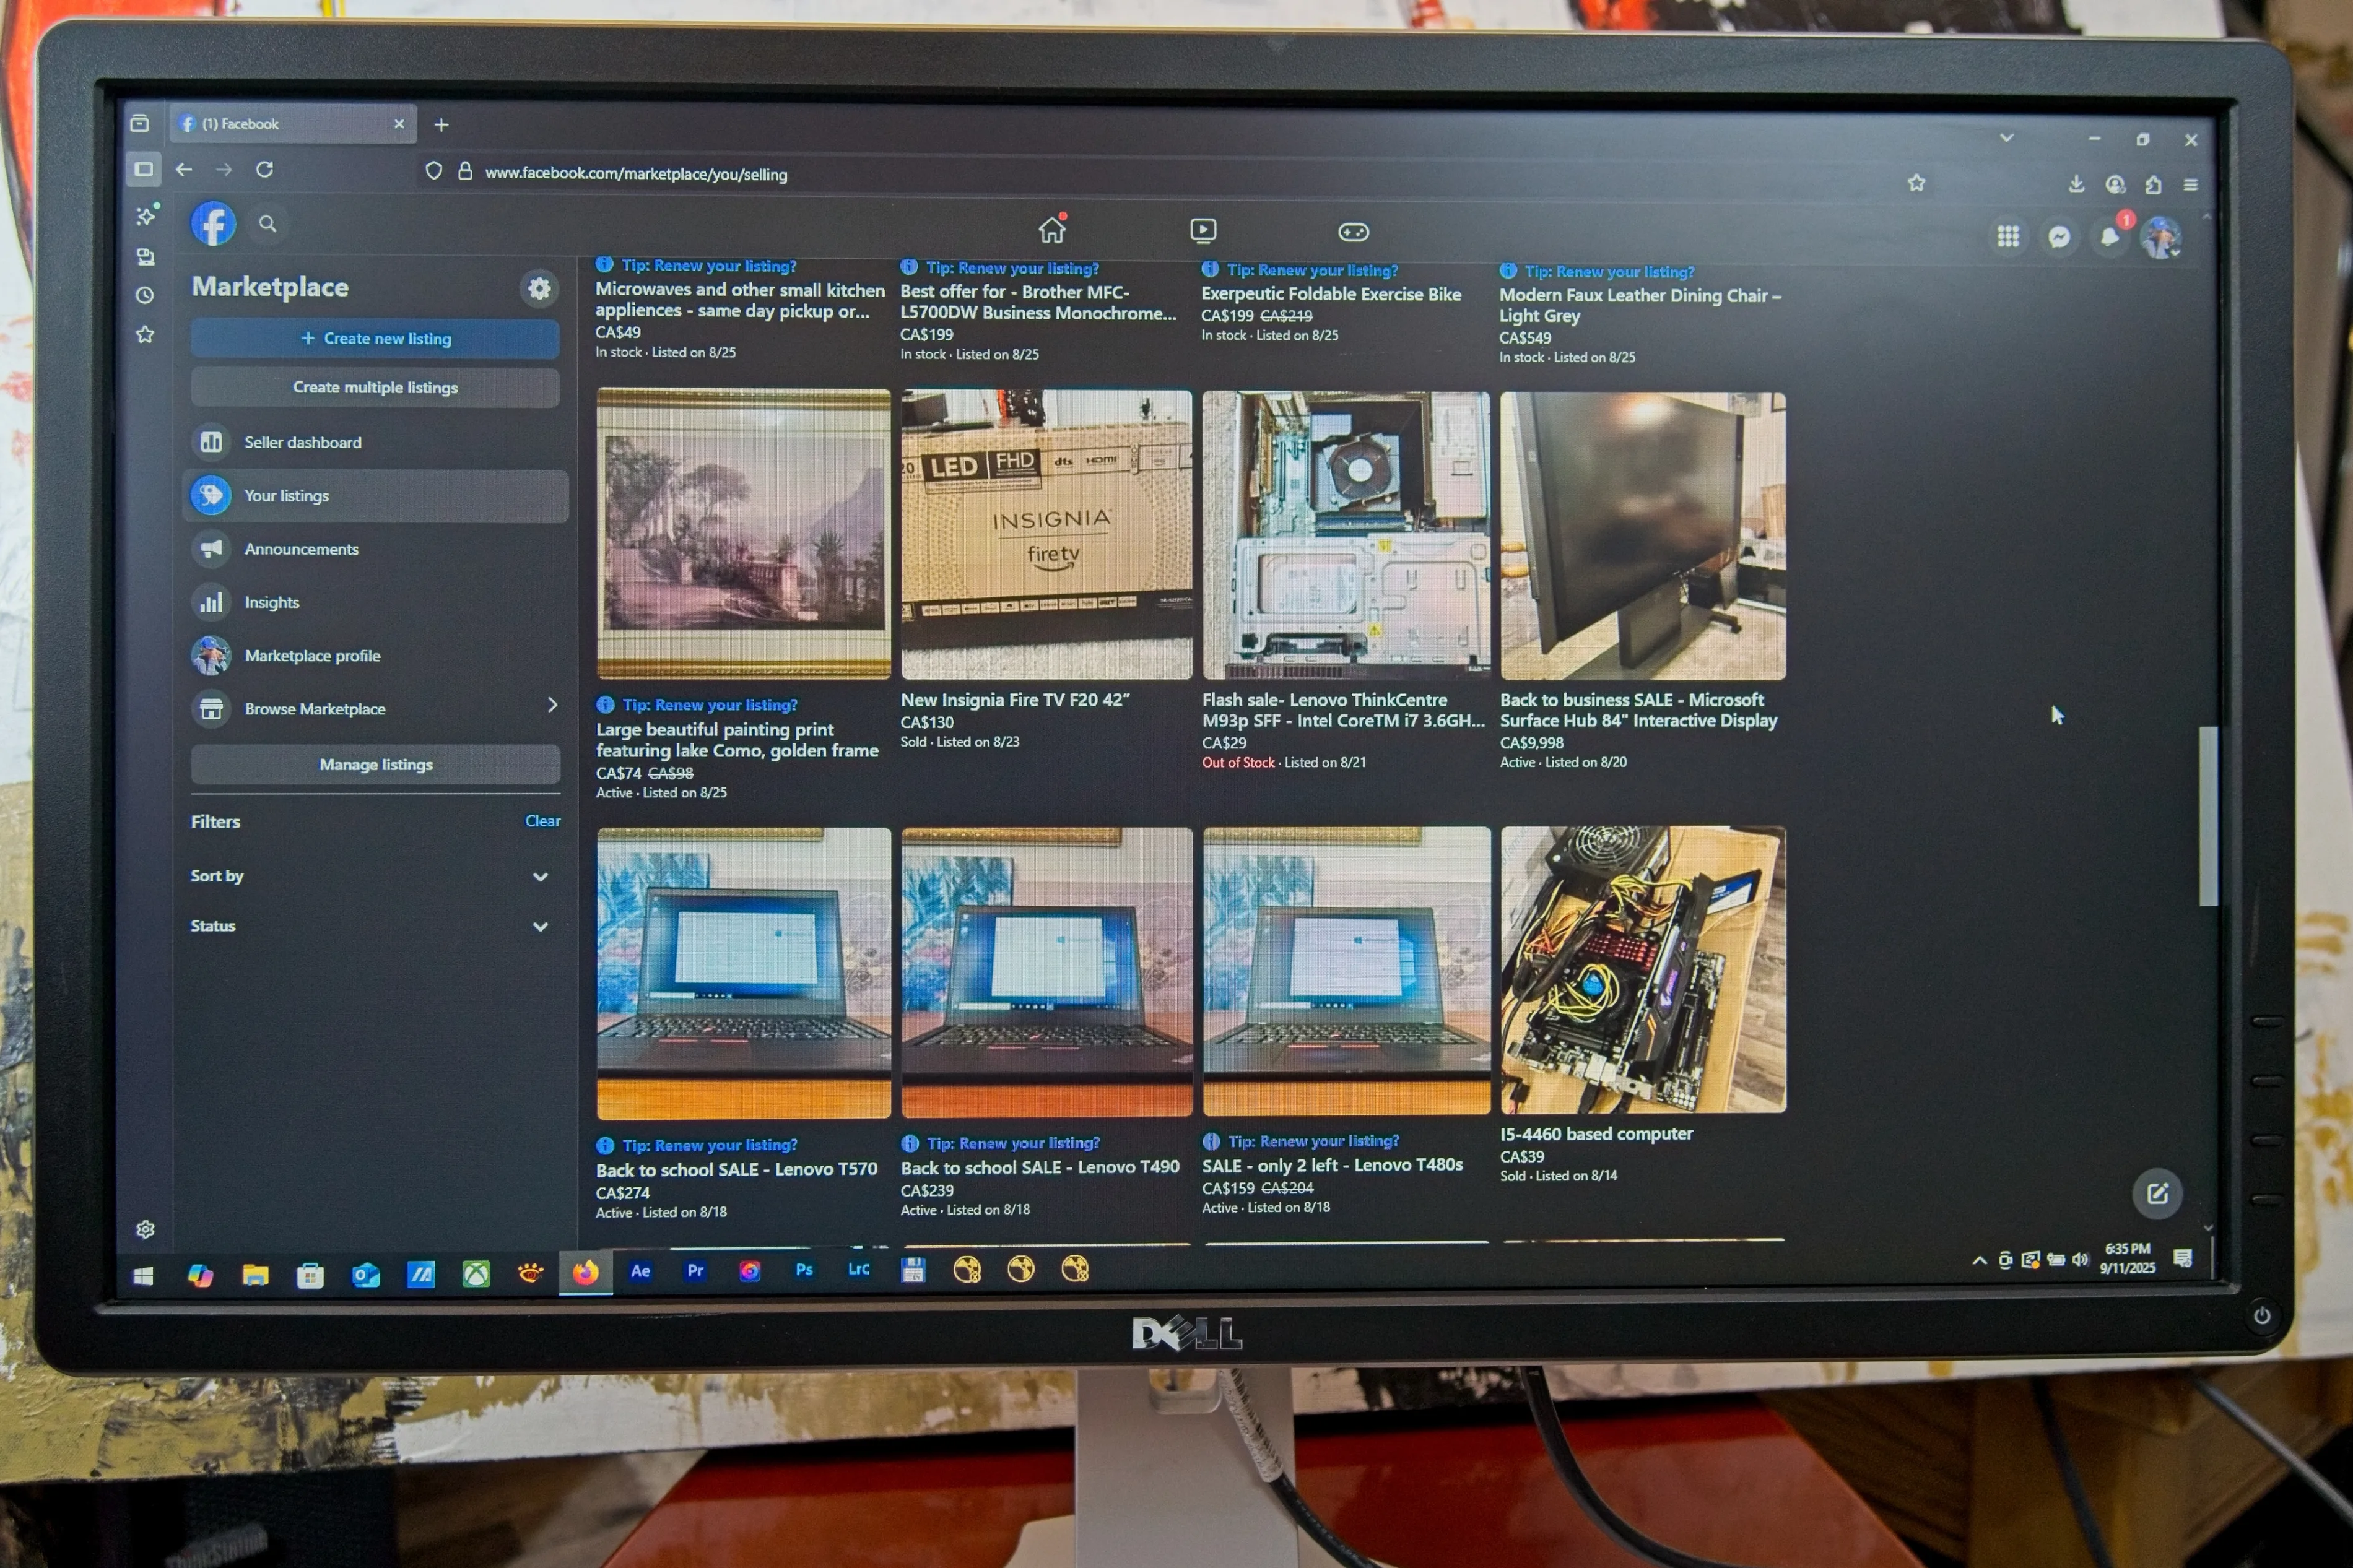Switch to the (1) Facebook browser tab
This screenshot has width=2353, height=1568.
coord(240,123)
